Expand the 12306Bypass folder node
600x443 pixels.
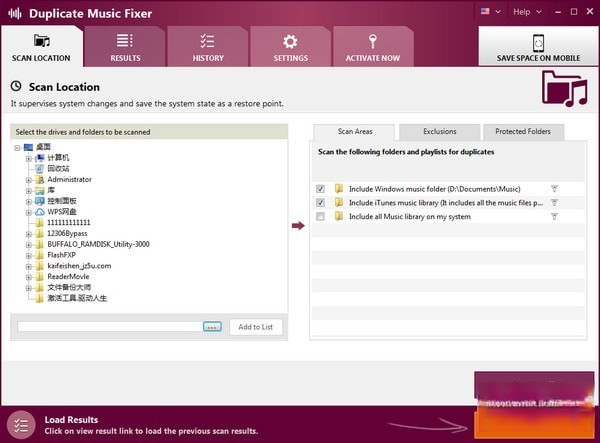coord(29,234)
